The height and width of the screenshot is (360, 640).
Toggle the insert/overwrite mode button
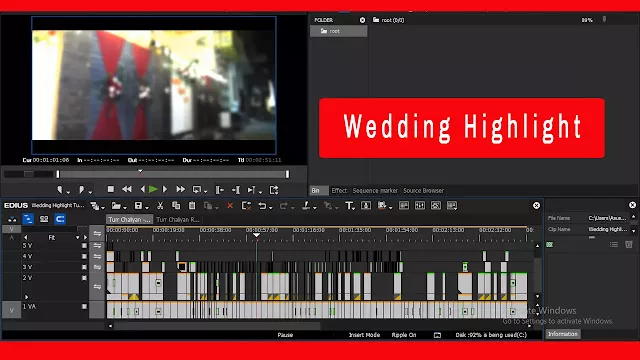(12, 219)
